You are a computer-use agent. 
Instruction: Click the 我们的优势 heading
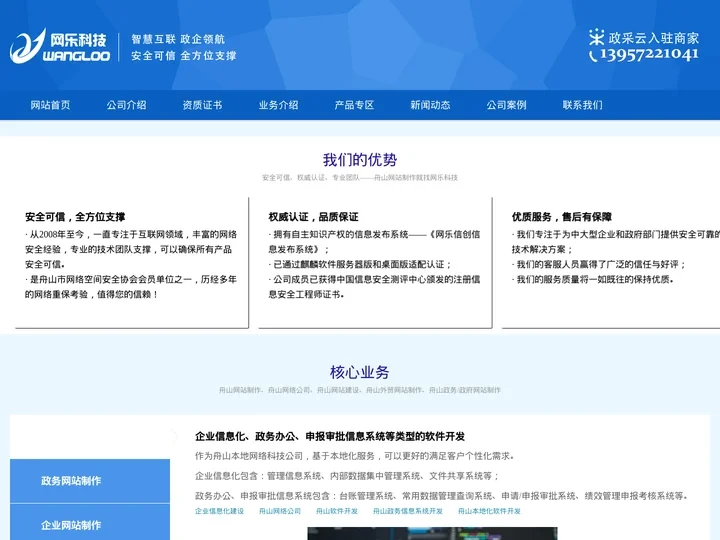[360, 160]
